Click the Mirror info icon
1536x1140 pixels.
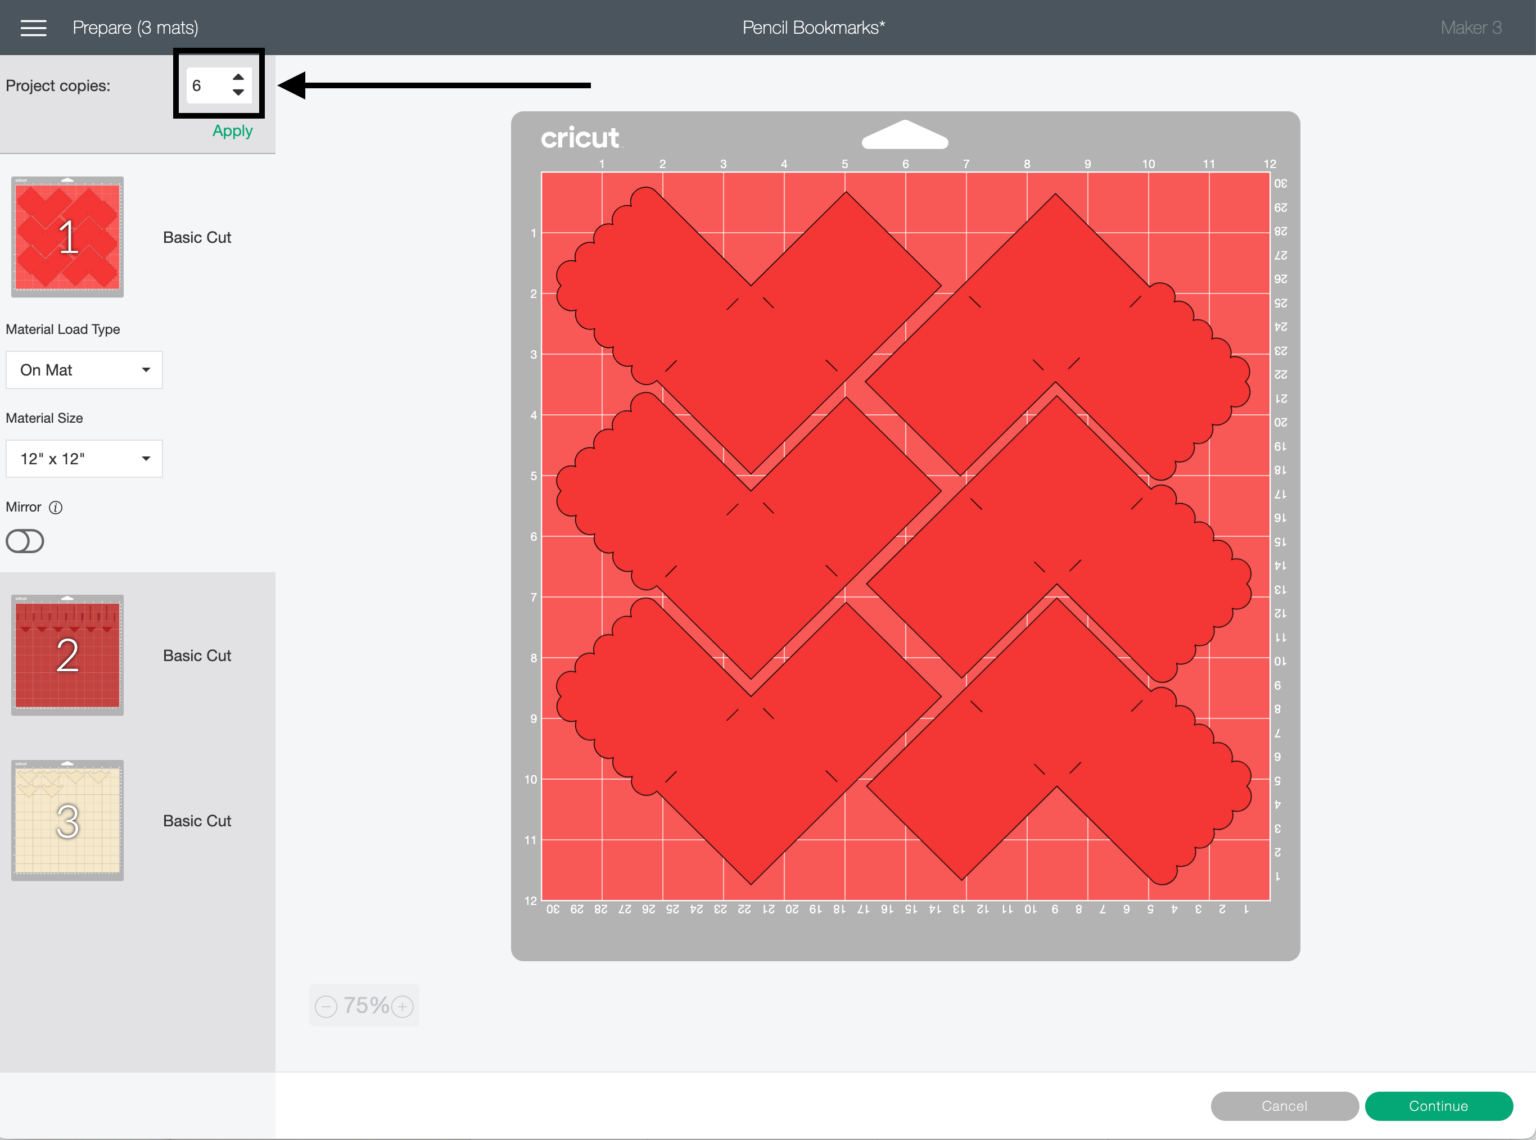[x=56, y=507]
